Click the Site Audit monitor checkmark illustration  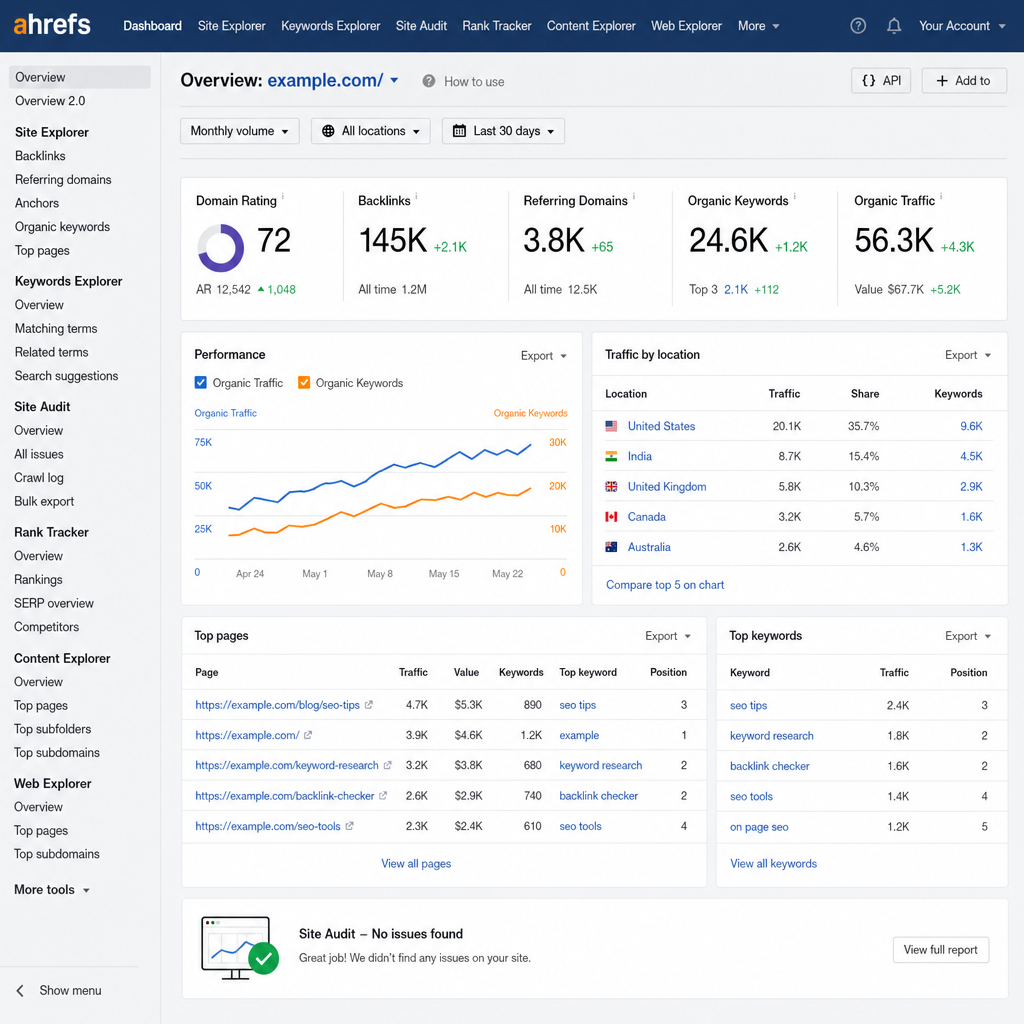tap(240, 948)
